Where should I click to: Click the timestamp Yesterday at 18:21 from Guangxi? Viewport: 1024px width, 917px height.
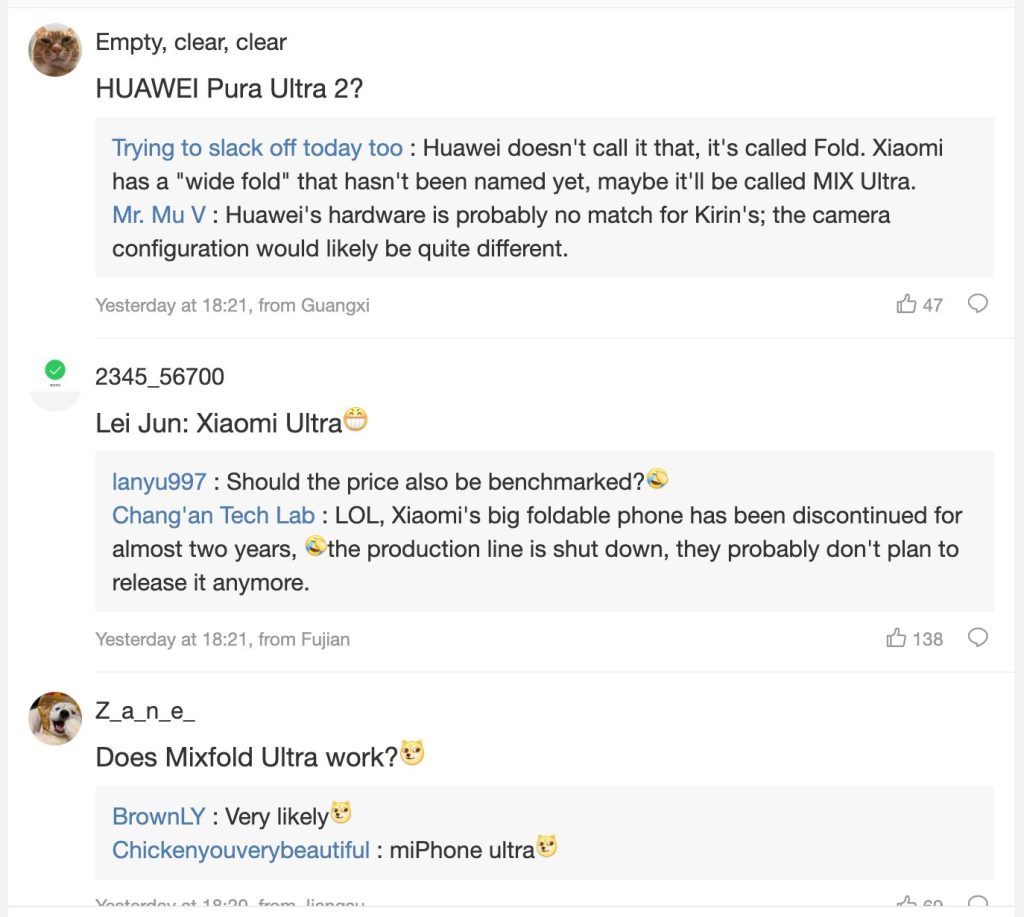pyautogui.click(x=232, y=305)
